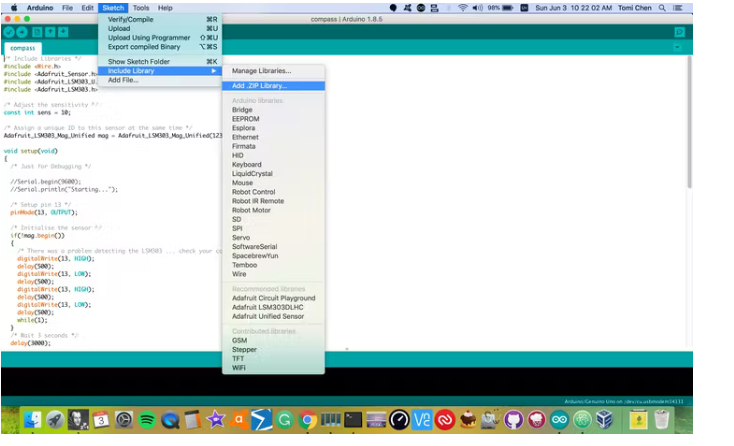Open the Edit menu
This screenshot has height=446, width=734.
(88, 8)
